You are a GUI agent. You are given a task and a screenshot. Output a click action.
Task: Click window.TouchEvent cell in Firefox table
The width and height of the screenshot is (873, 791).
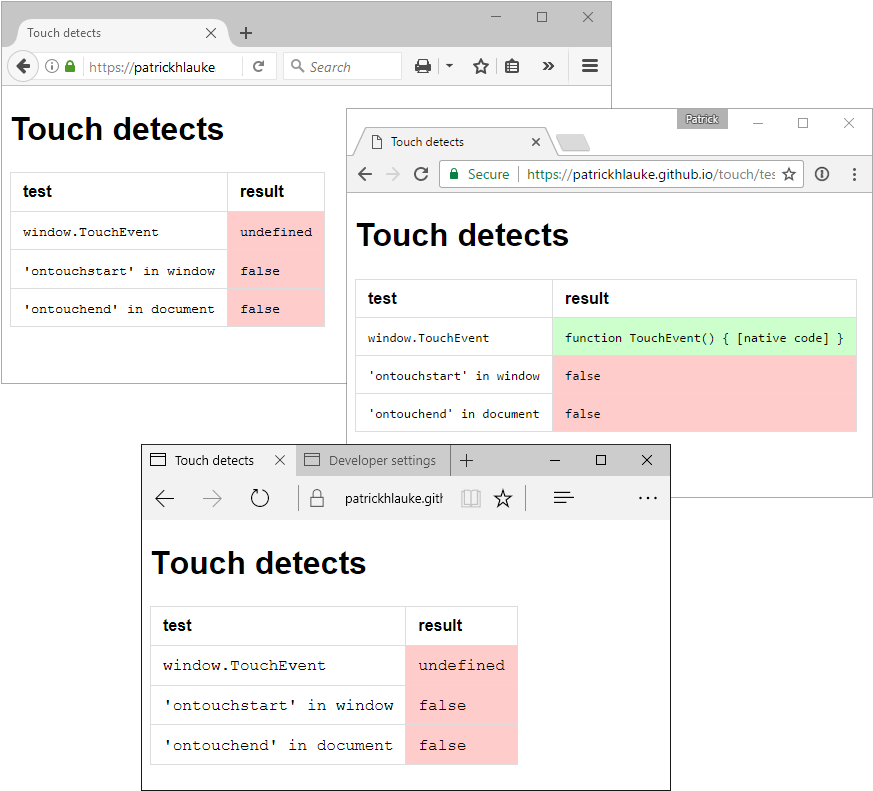(119, 232)
